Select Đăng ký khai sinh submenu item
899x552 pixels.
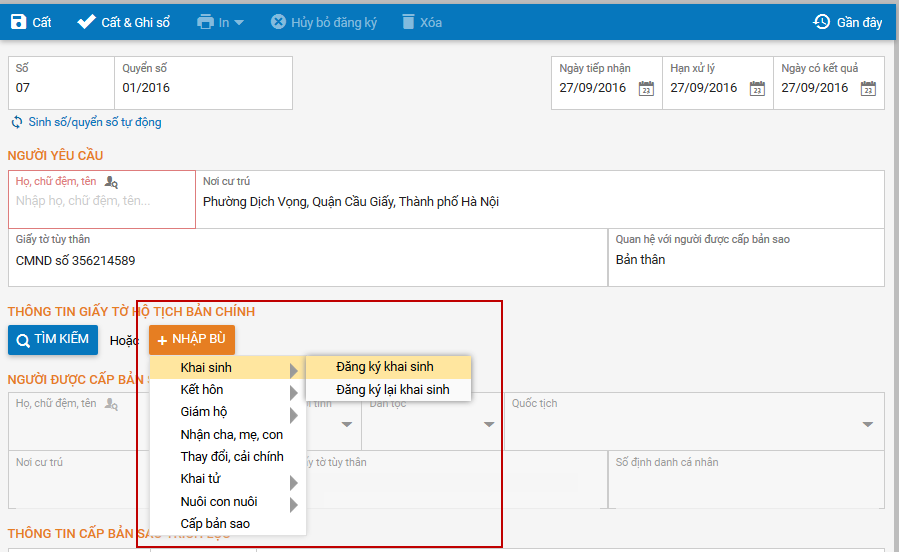point(385,367)
